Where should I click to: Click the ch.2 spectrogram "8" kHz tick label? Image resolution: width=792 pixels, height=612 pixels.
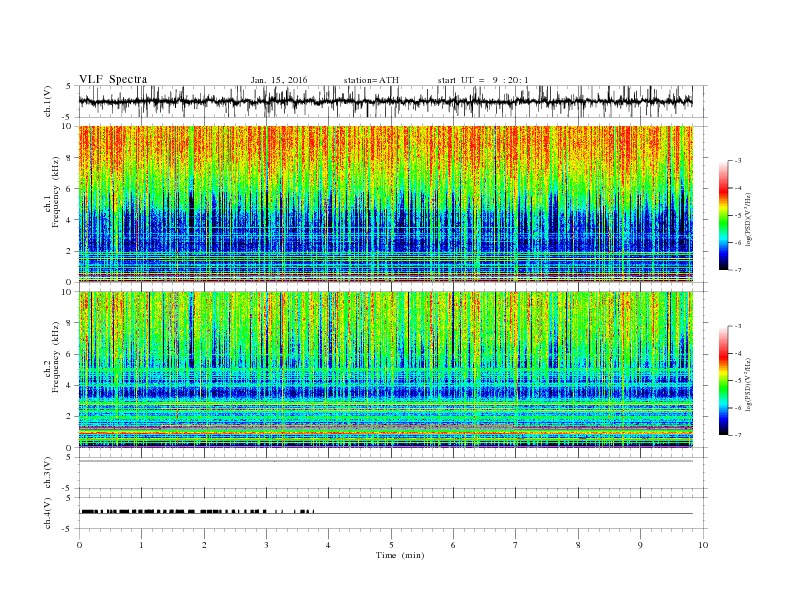(x=69, y=323)
